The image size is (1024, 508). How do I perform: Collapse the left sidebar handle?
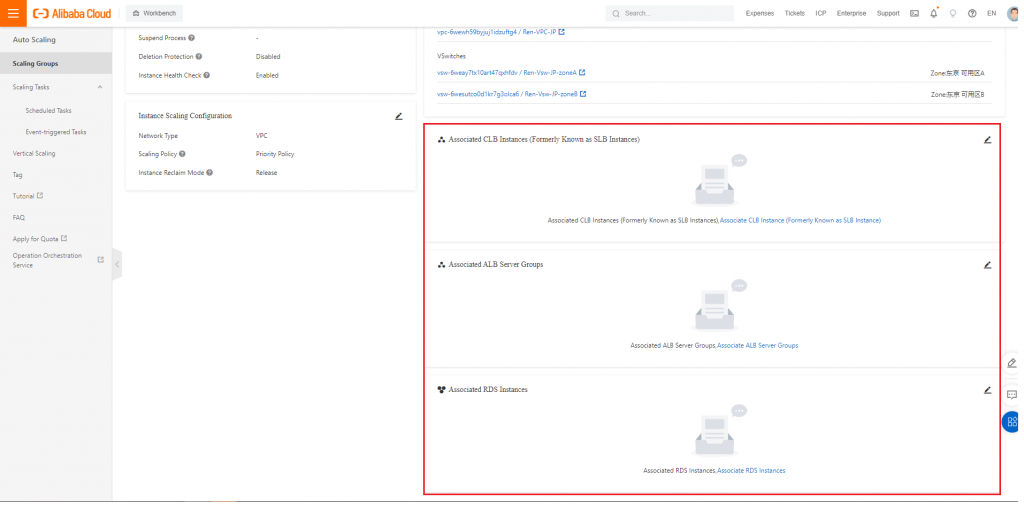(117, 264)
